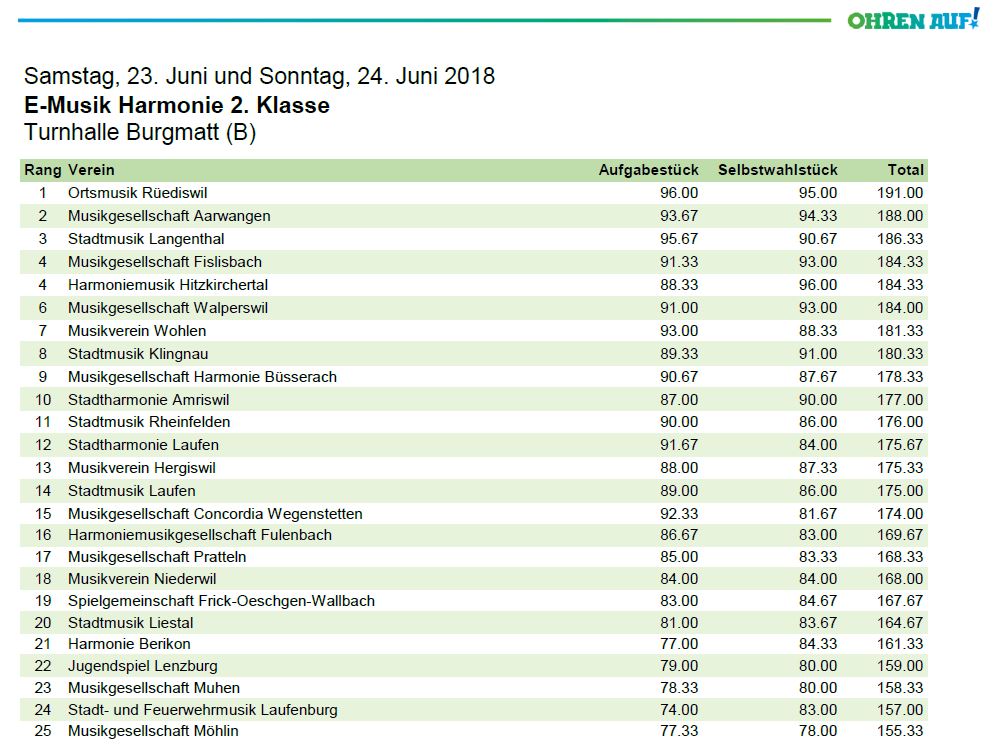Click the total score 191.00

coord(900,193)
